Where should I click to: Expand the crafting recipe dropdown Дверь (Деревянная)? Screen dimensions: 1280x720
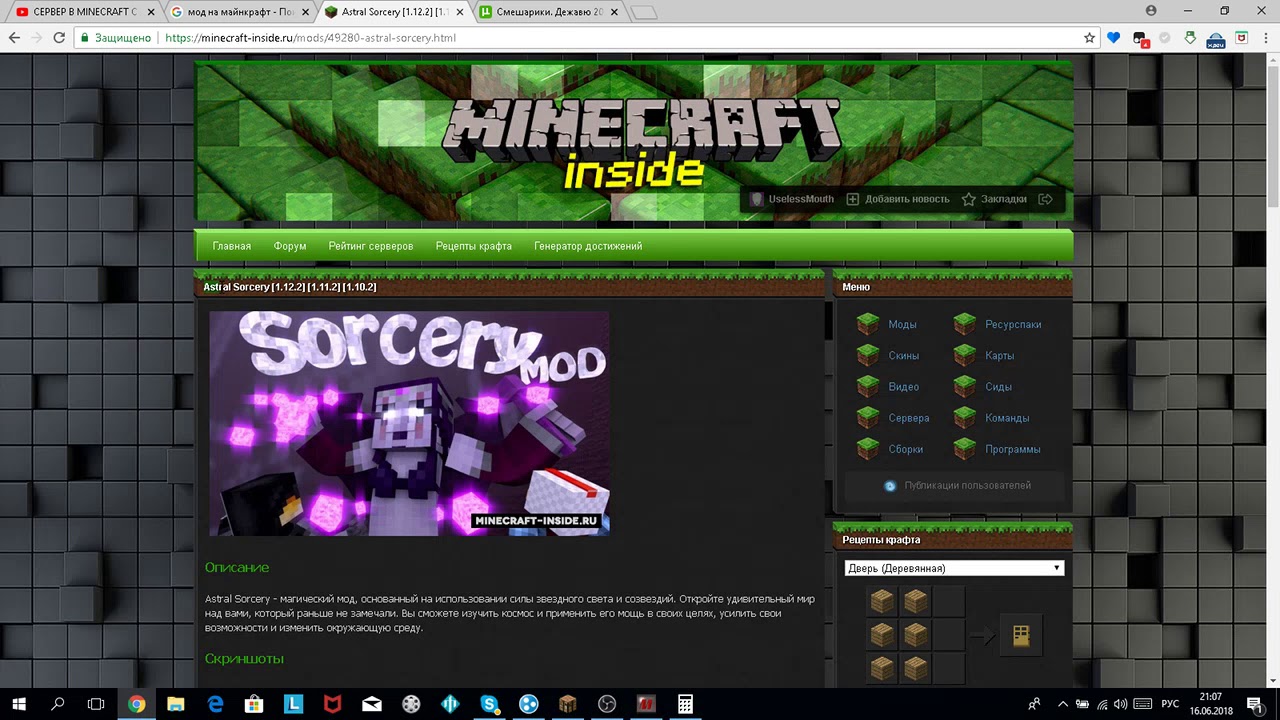coord(954,568)
